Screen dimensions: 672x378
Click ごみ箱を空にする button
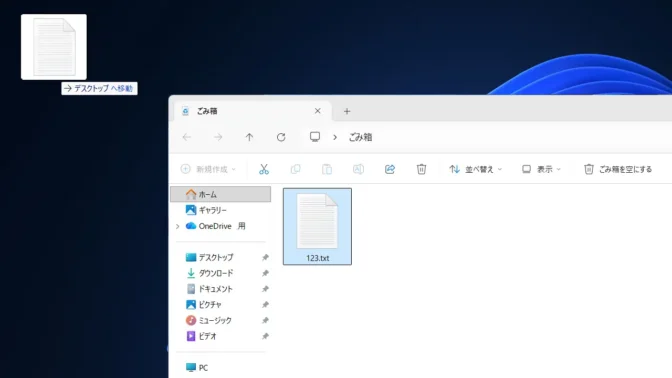coord(618,169)
